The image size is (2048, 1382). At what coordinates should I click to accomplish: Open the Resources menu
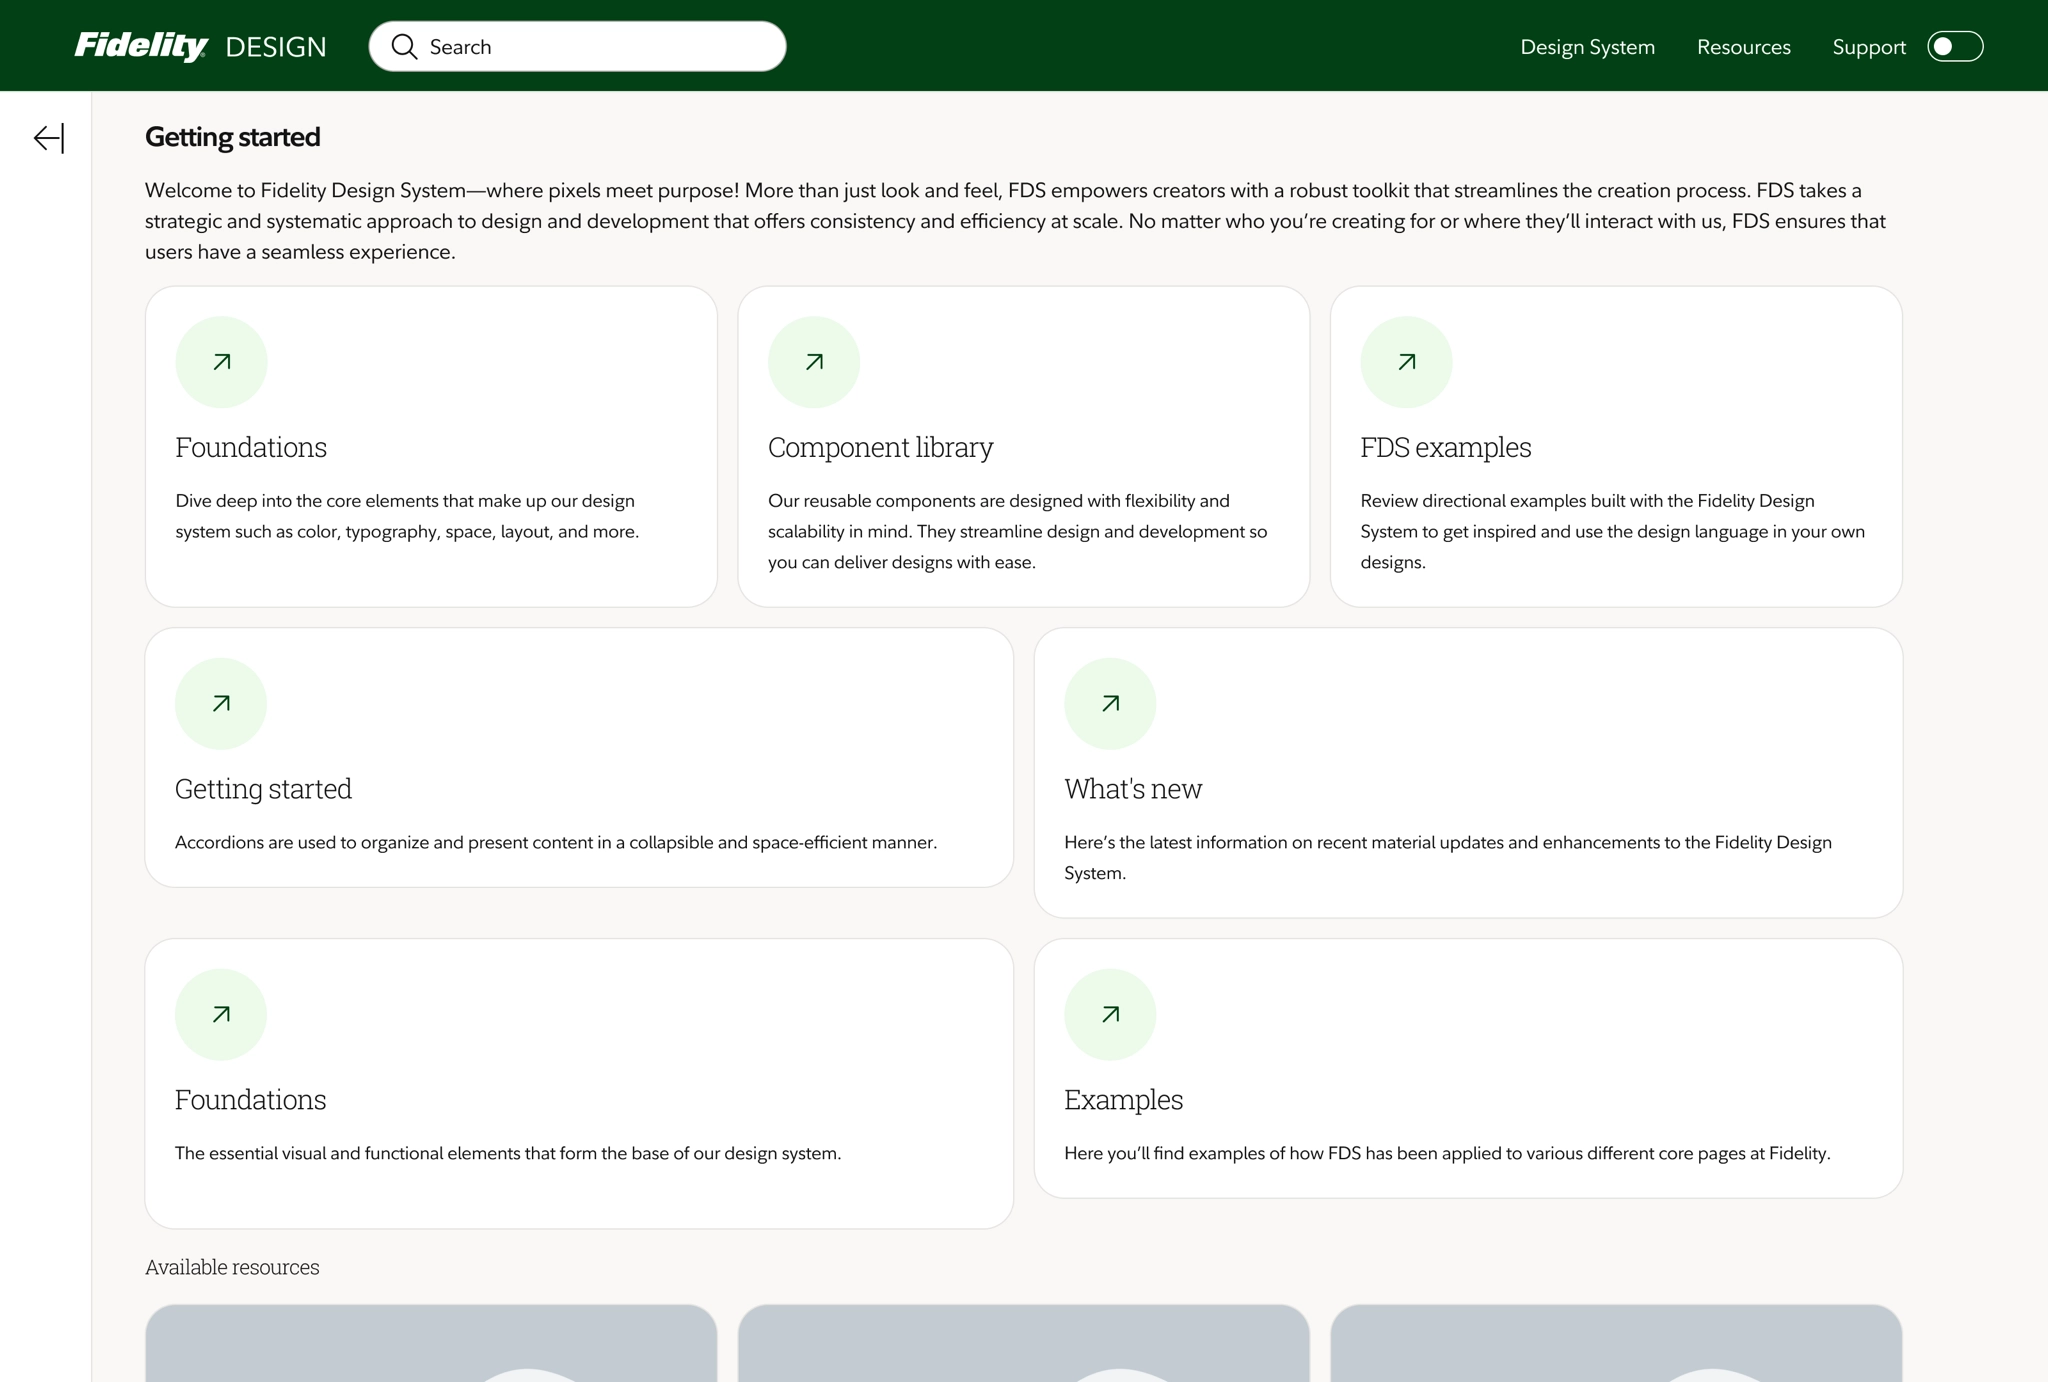1743,47
